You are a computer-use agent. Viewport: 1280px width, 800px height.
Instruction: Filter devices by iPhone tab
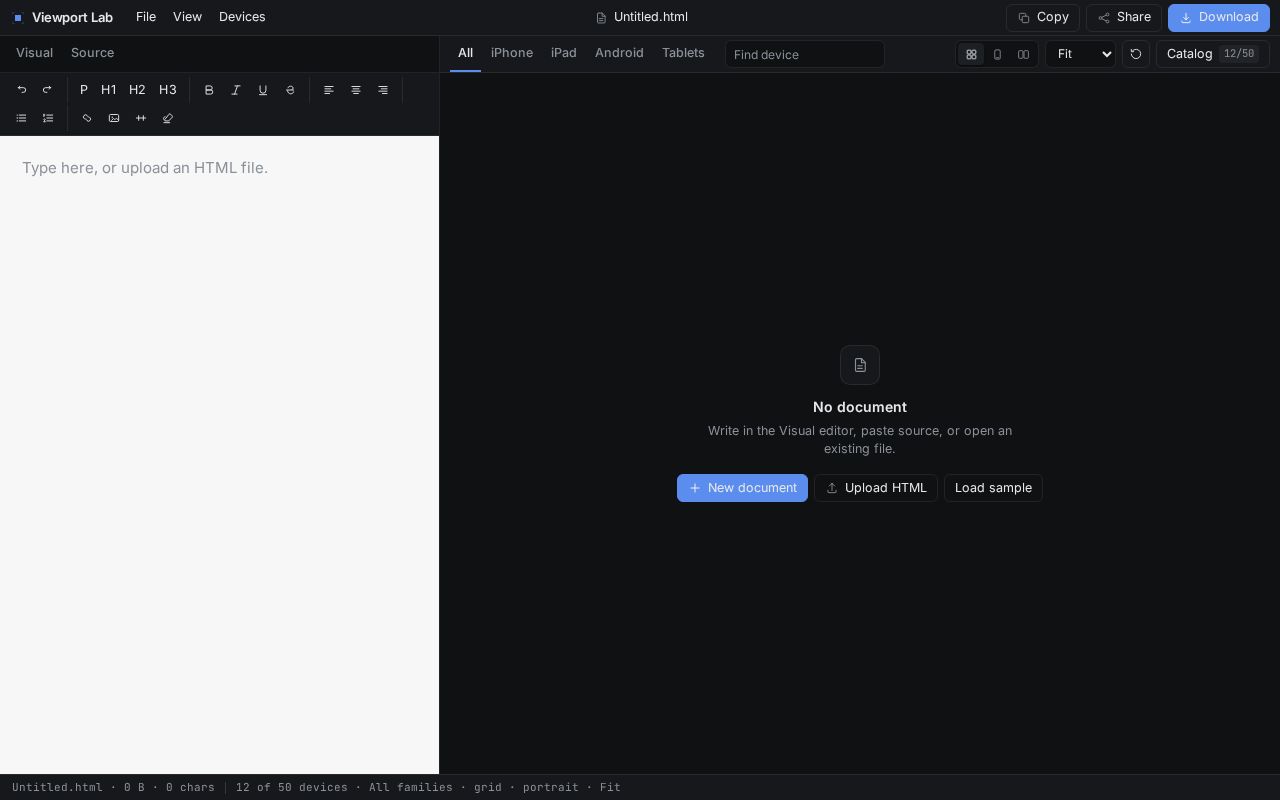[x=512, y=53]
